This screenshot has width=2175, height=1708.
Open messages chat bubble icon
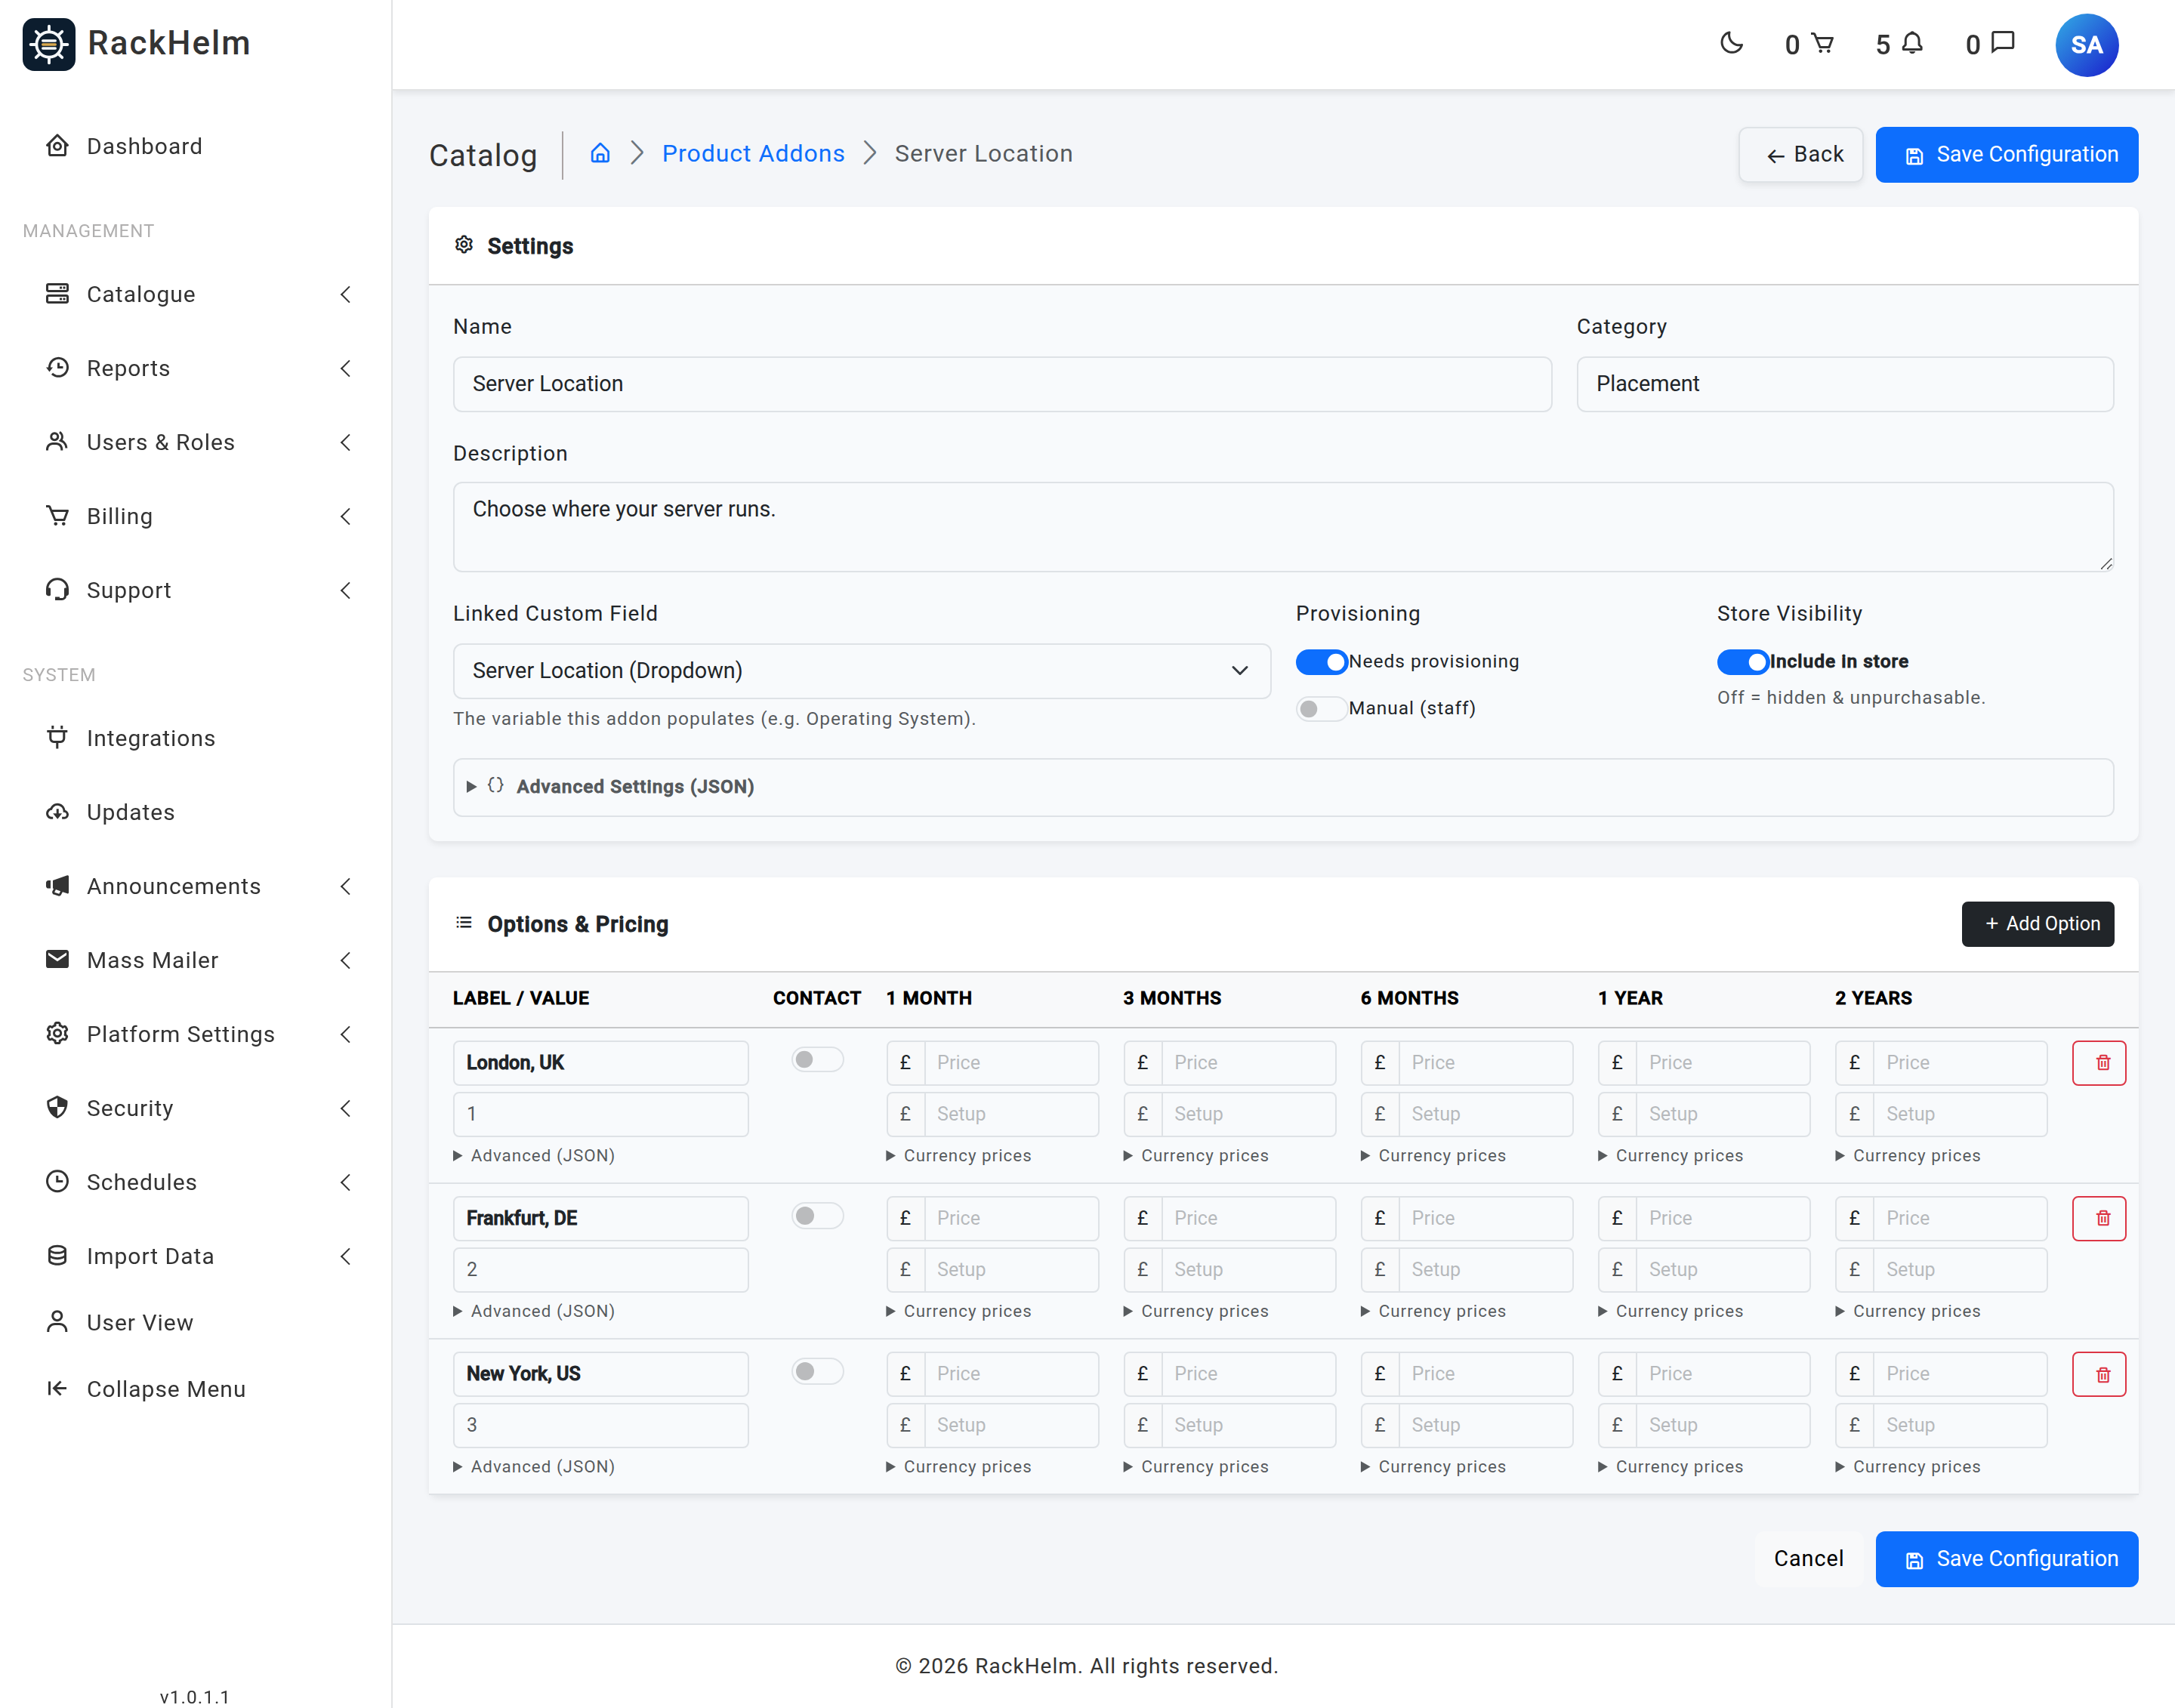(2002, 43)
